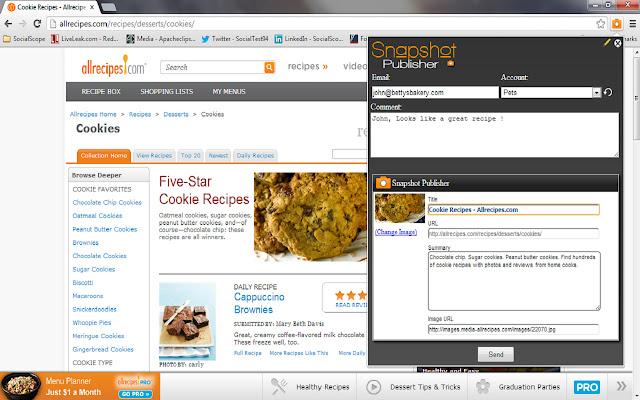Open the Recipes breadcrumb link
Screen dimensions: 640x400
140,114
